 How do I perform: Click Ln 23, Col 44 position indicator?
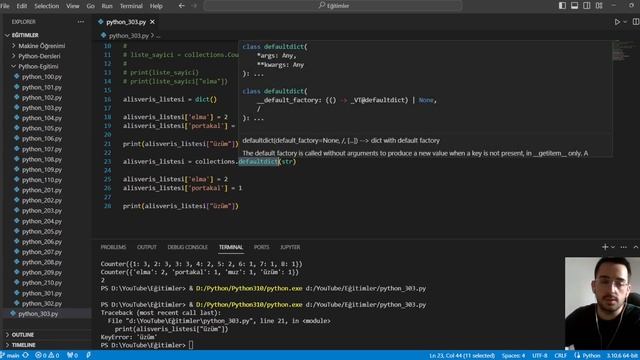click(x=462, y=356)
